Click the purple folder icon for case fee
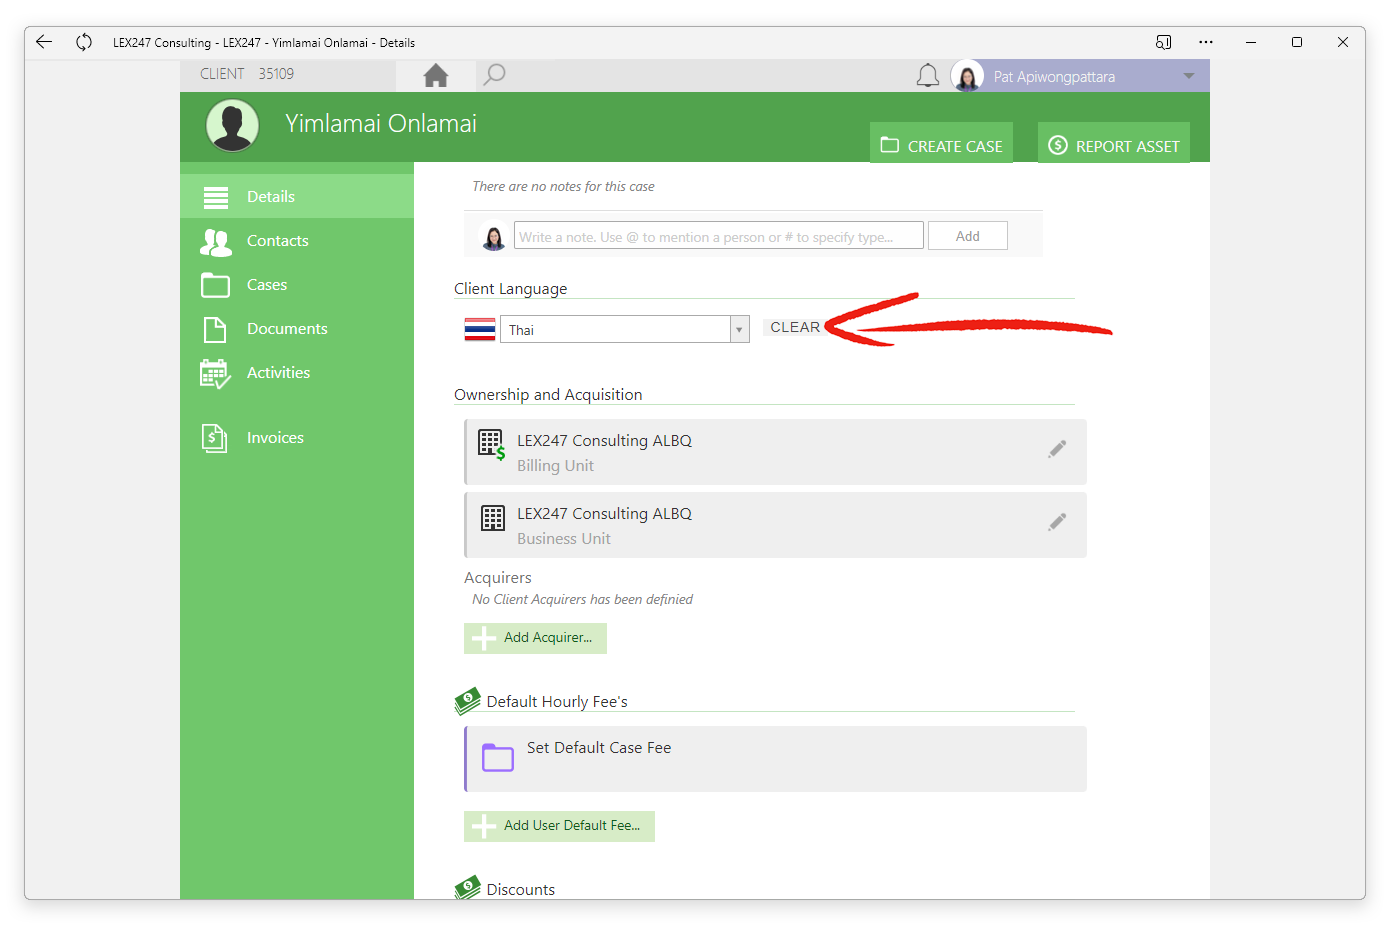 497,757
